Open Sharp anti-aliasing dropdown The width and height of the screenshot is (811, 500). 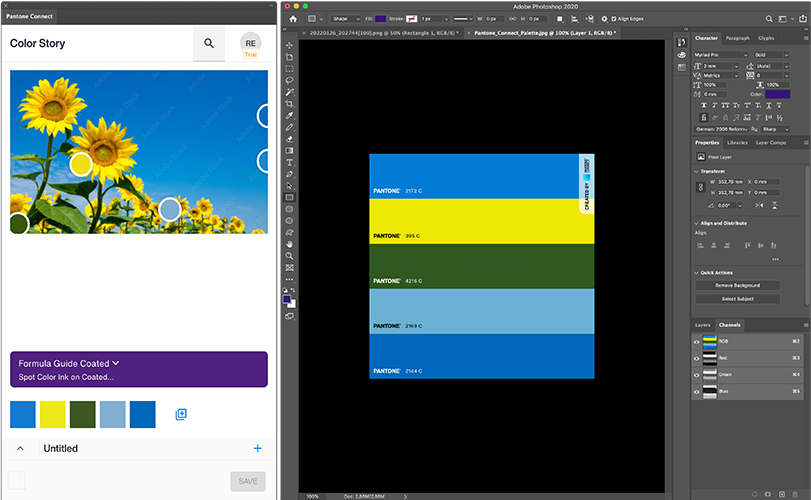tap(775, 129)
